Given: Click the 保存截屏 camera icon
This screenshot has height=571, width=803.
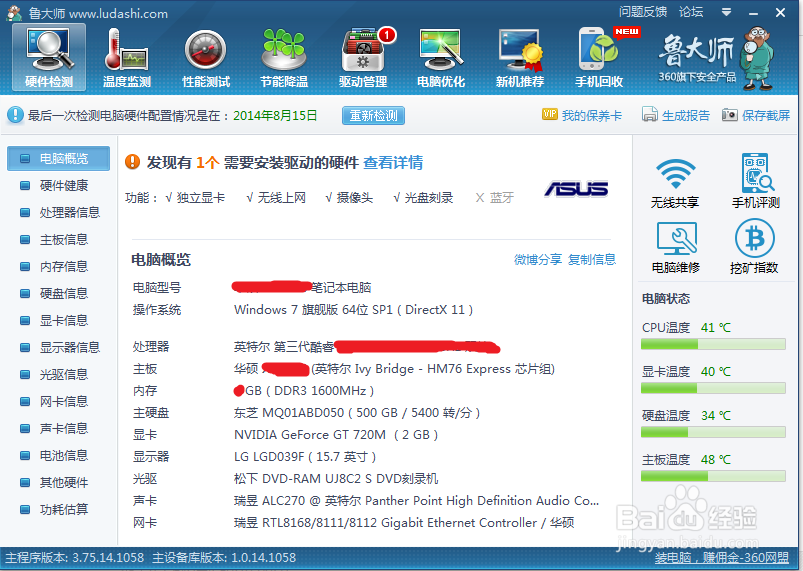Looking at the screenshot, I should [730, 115].
